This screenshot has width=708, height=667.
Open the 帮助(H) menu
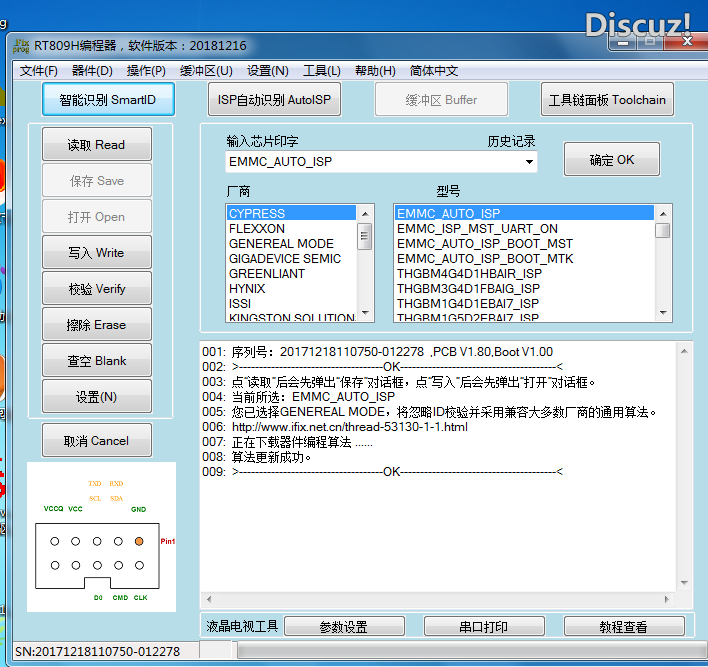pos(375,71)
